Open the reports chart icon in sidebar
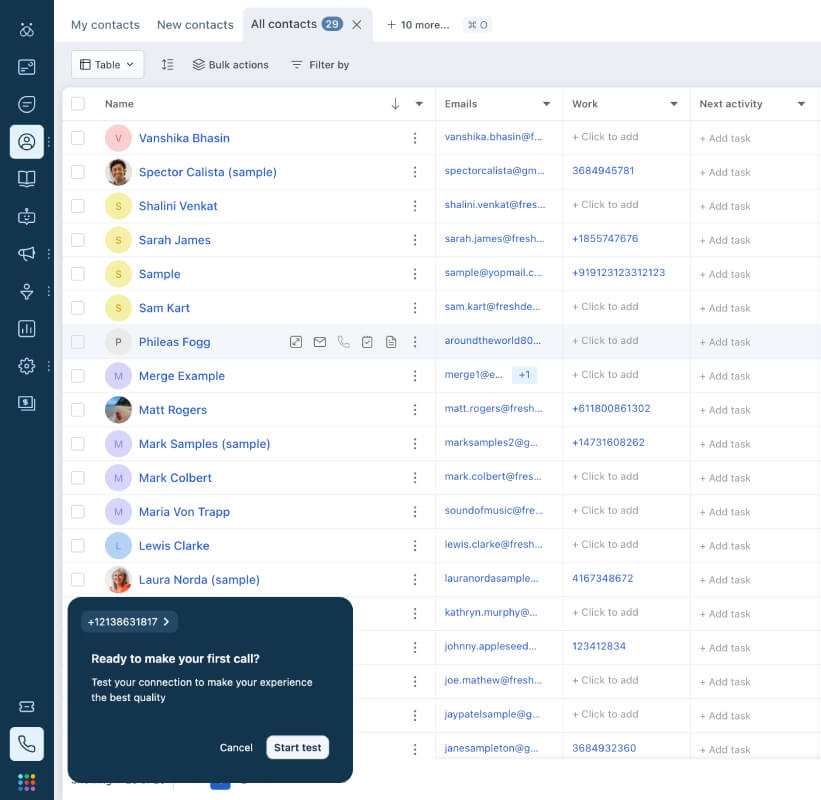 [x=26, y=329]
